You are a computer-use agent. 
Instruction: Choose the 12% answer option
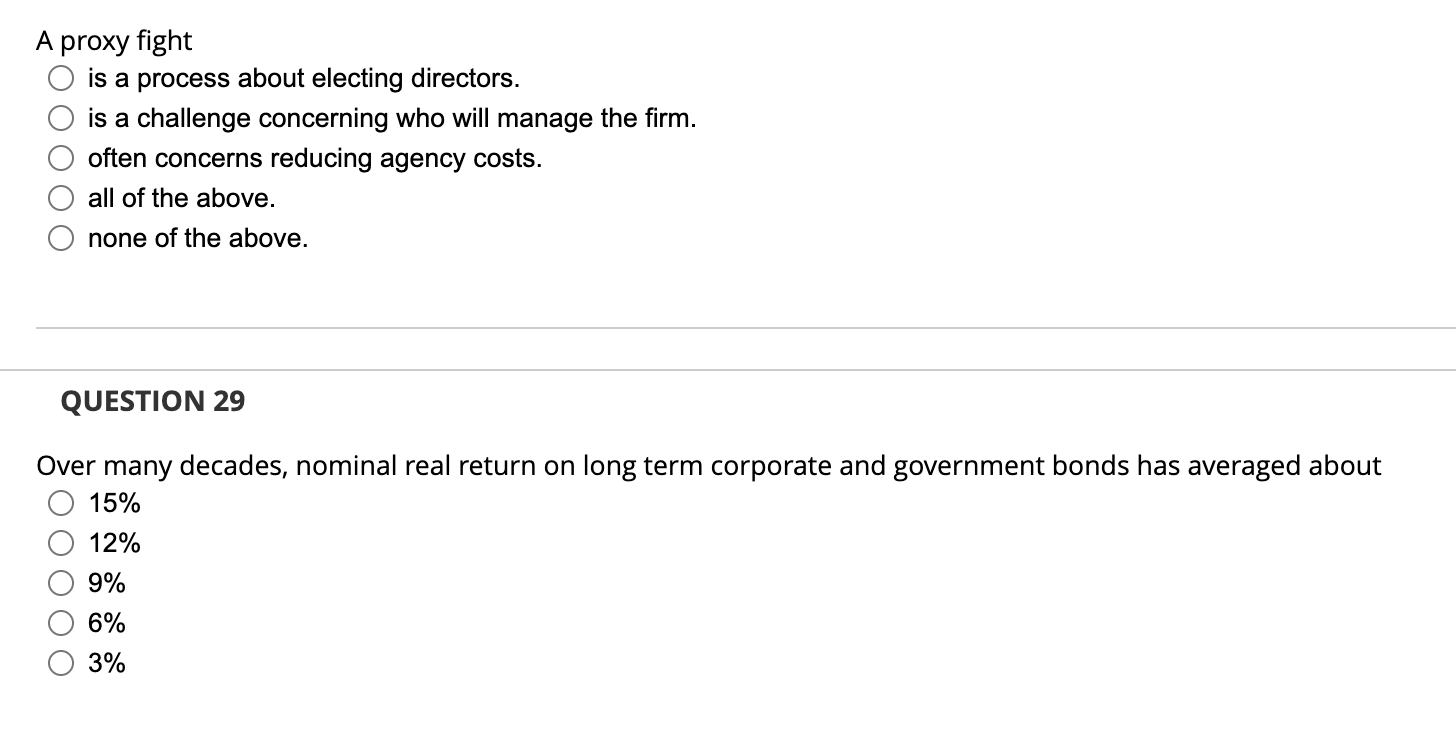coord(61,541)
